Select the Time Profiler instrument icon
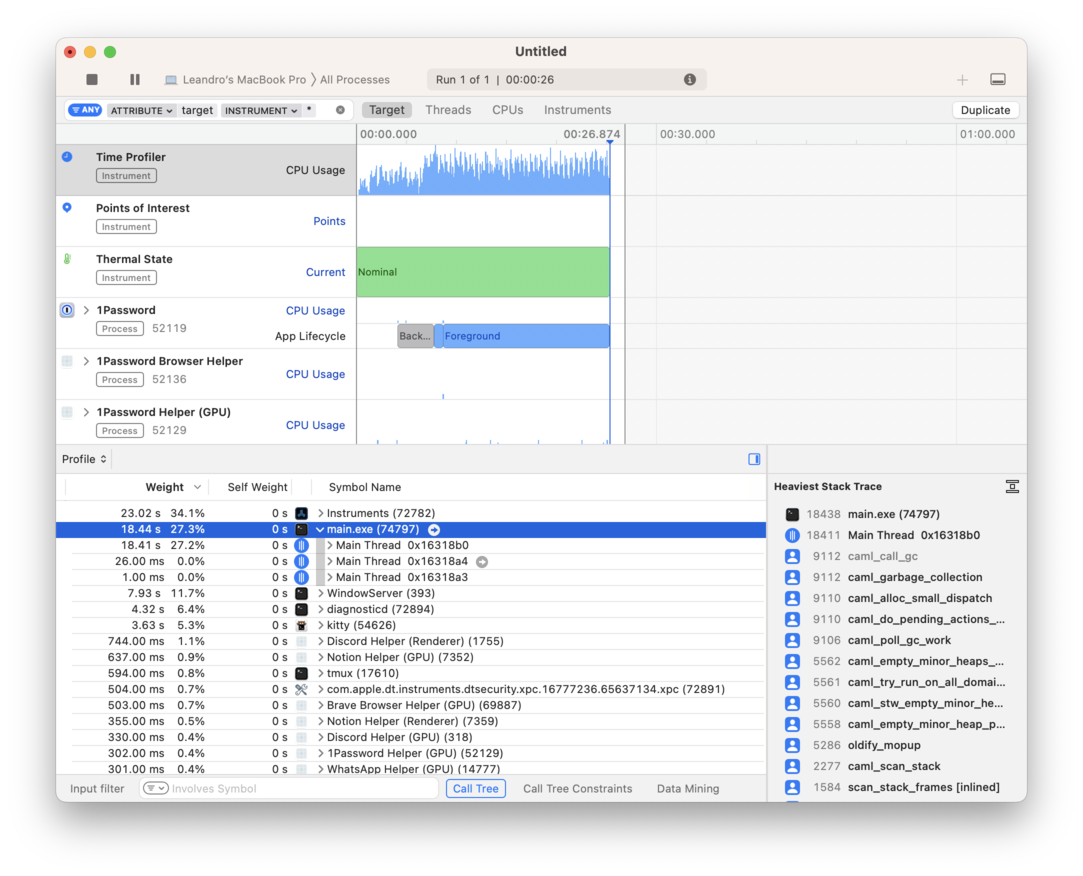The height and width of the screenshot is (876, 1083). pyautogui.click(x=67, y=157)
